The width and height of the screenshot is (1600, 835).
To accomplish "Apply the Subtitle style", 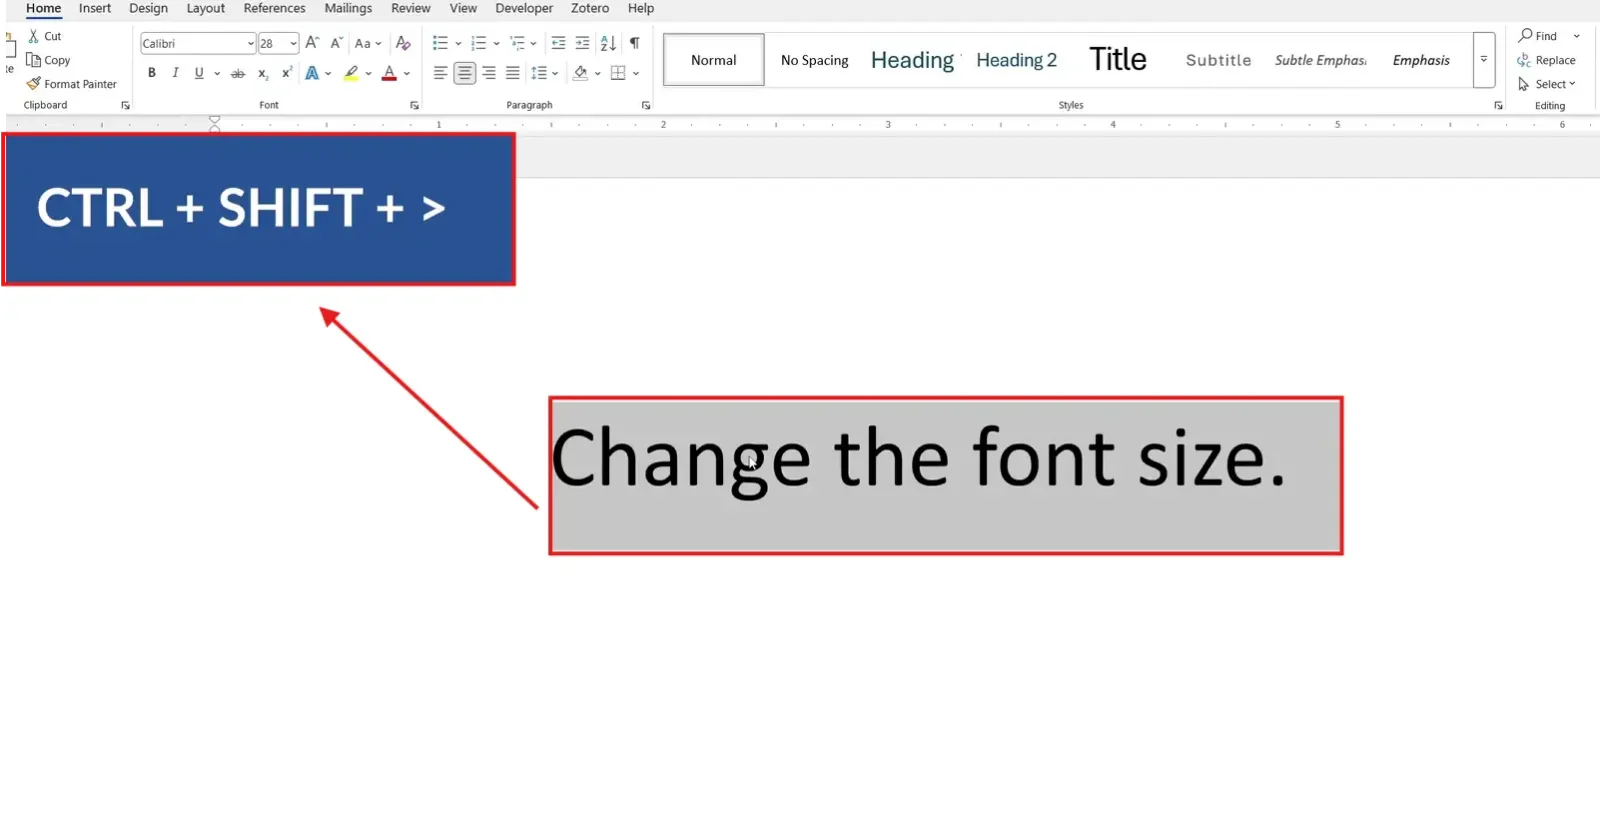I will click(1218, 60).
